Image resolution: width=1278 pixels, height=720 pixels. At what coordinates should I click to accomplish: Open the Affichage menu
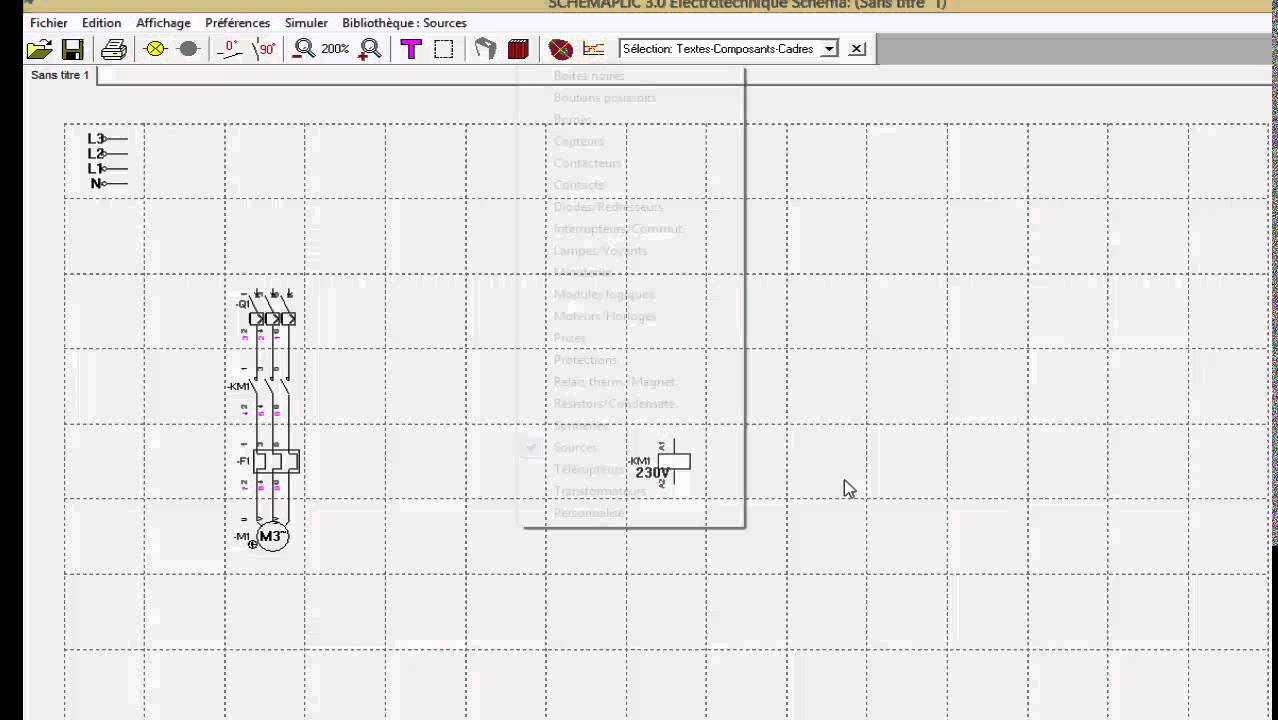pos(163,23)
